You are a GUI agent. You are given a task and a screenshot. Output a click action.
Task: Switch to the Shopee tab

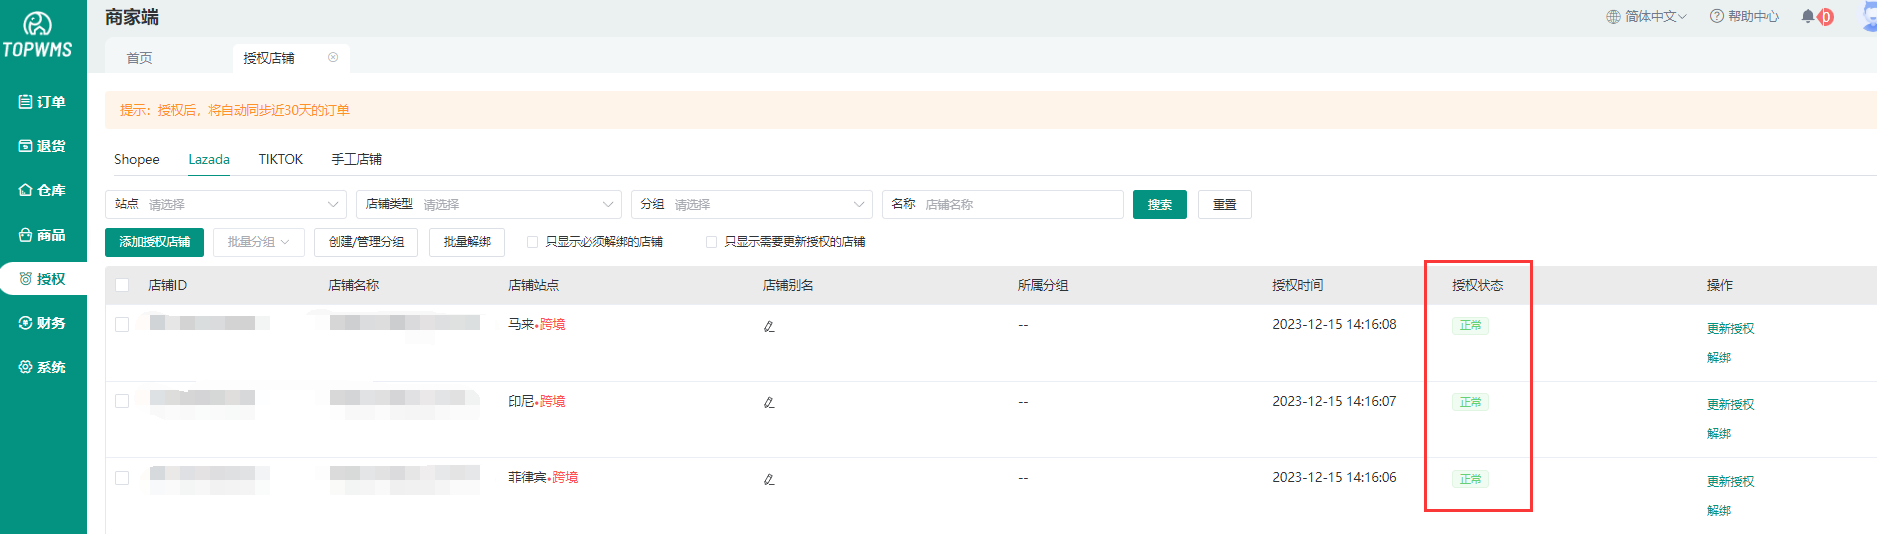[x=137, y=159]
